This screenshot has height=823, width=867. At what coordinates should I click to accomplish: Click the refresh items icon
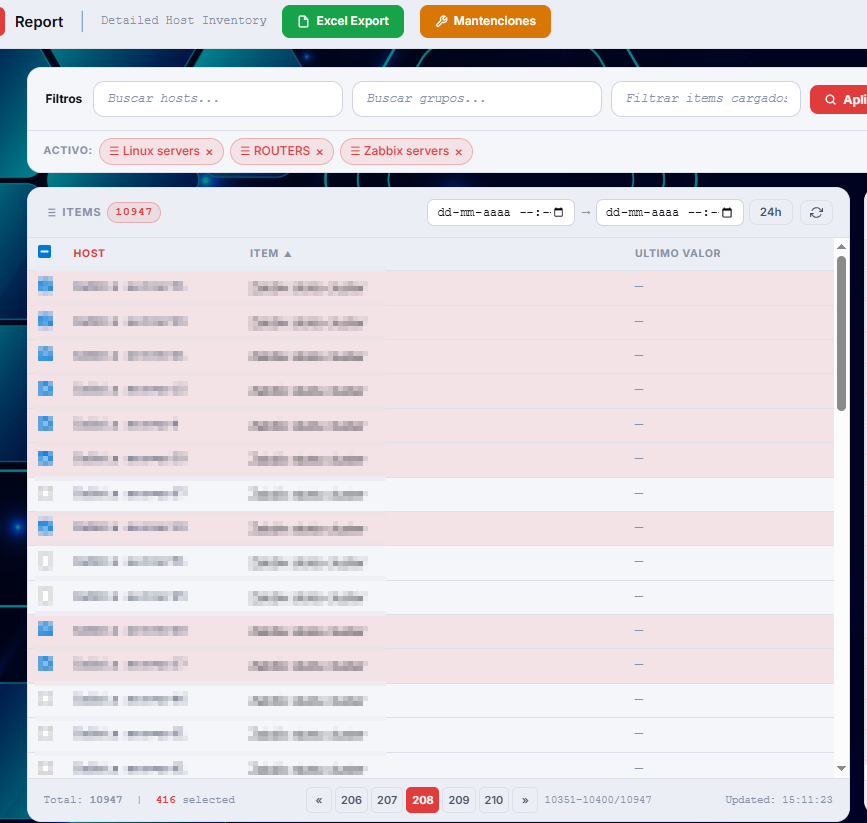tap(816, 212)
